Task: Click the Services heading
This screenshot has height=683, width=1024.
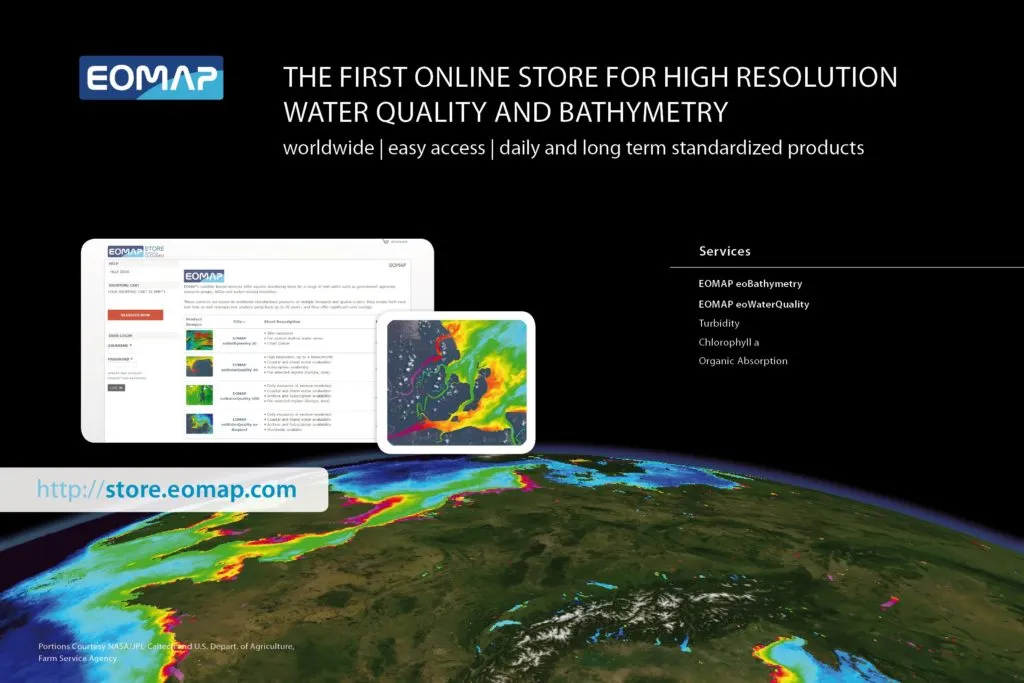Action: tap(724, 251)
